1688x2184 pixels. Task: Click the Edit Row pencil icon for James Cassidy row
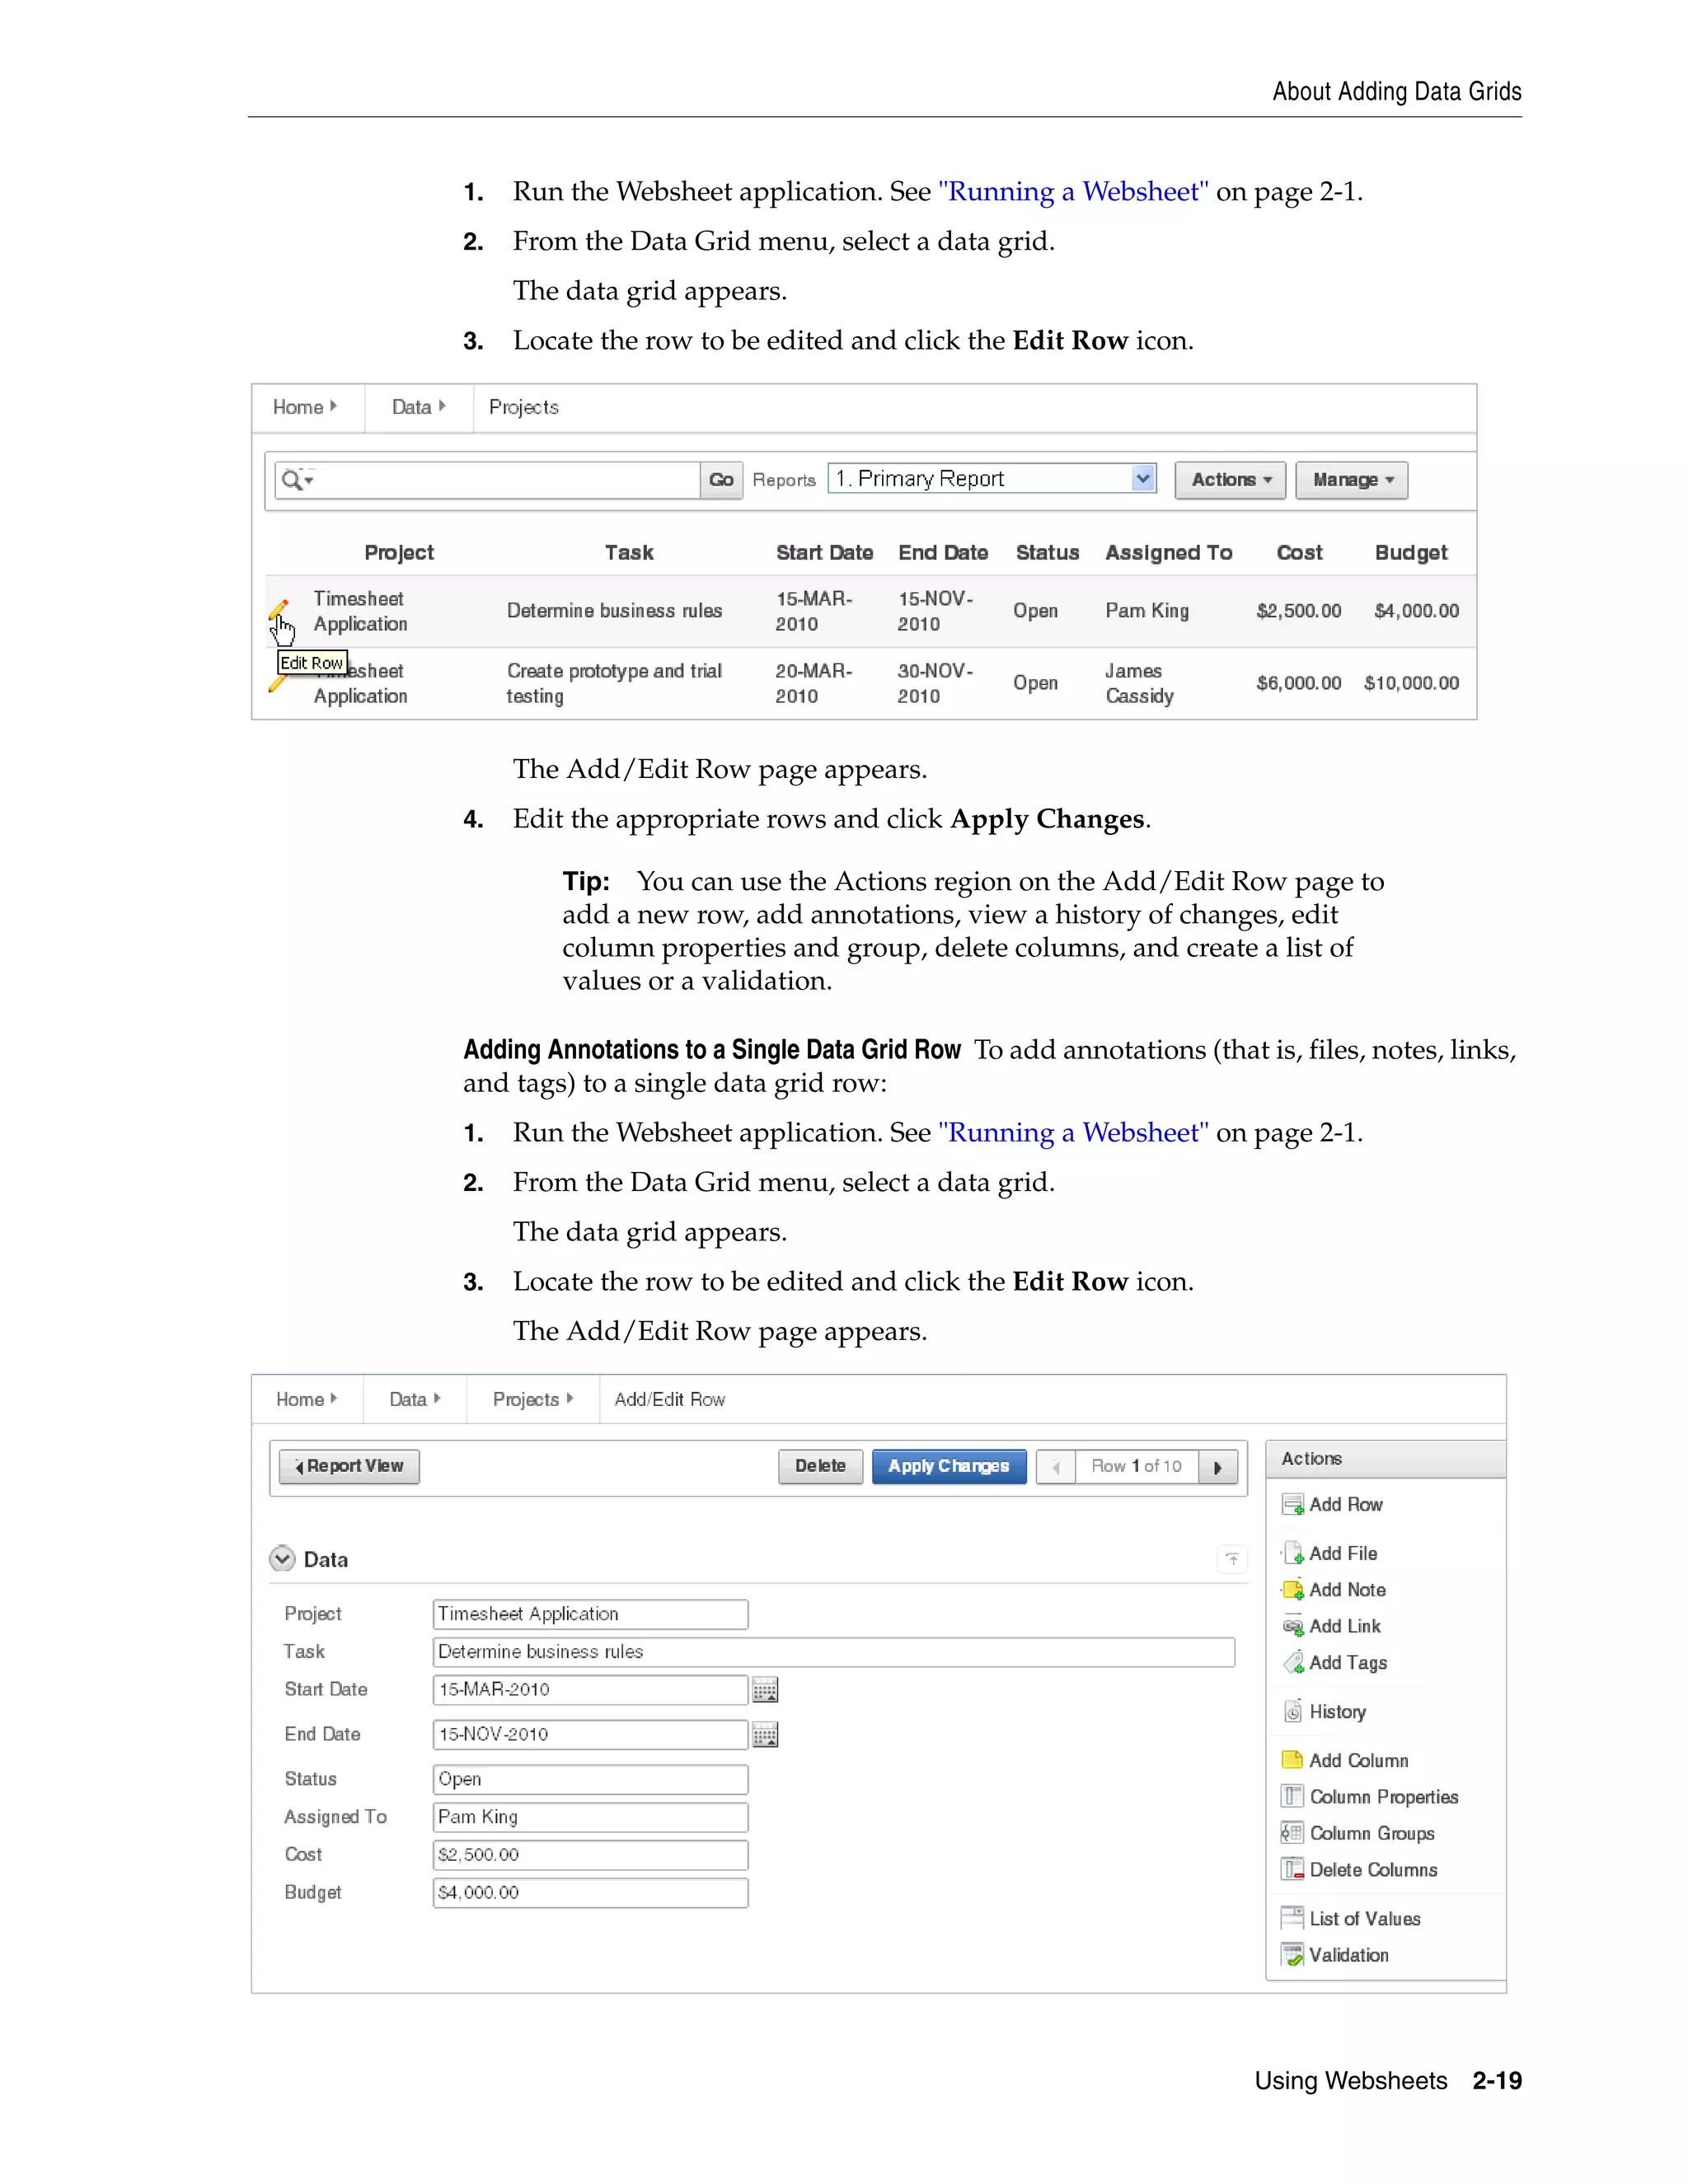276,684
